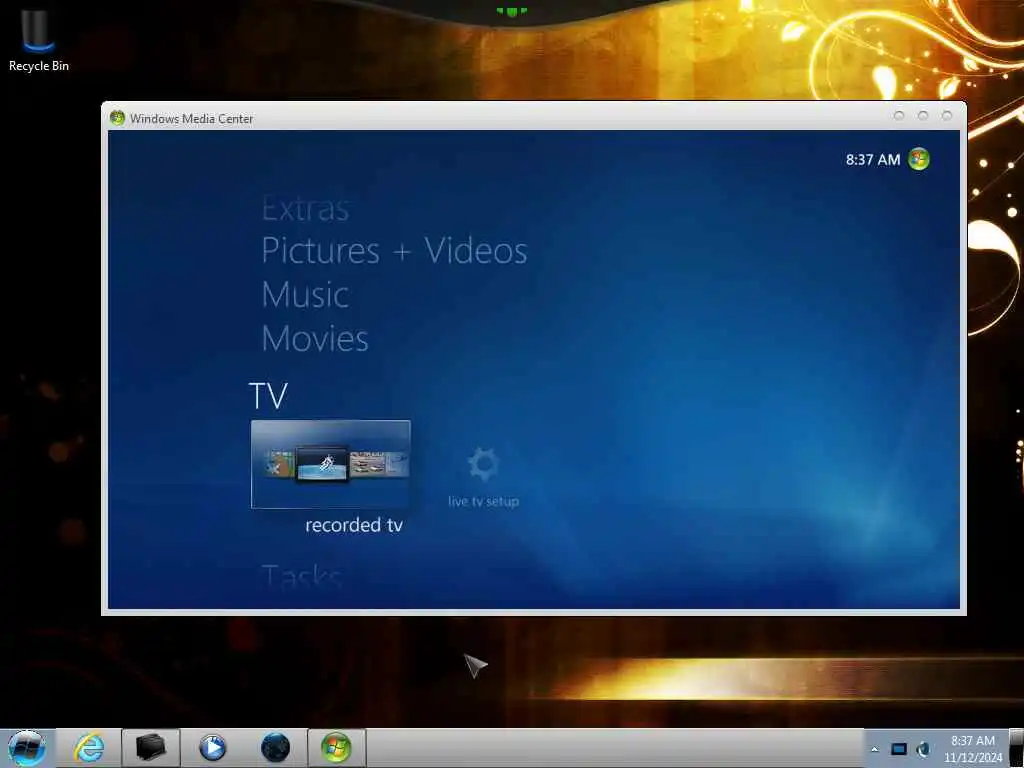Launch Internet Explorer from the taskbar

pyautogui.click(x=89, y=748)
